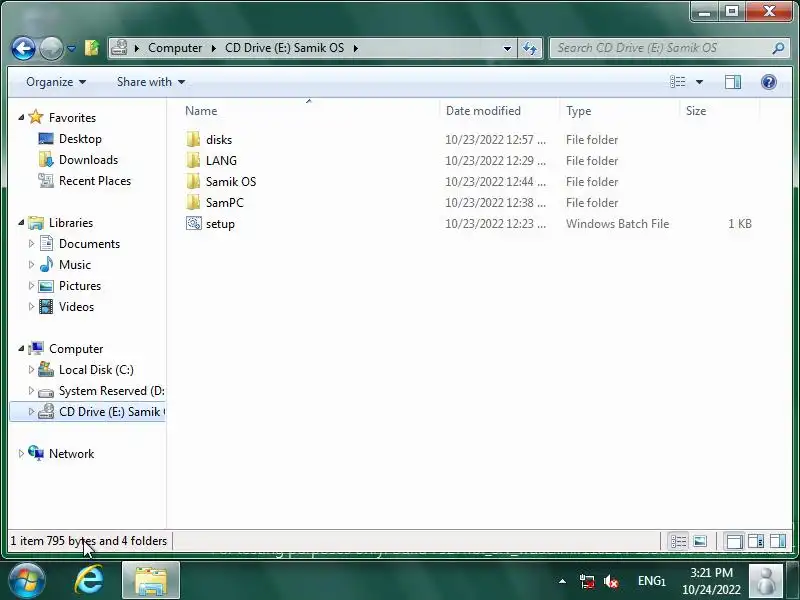Image resolution: width=800 pixels, height=600 pixels.
Task: Click Windows Explorer taskbar button
Action: tap(151, 581)
